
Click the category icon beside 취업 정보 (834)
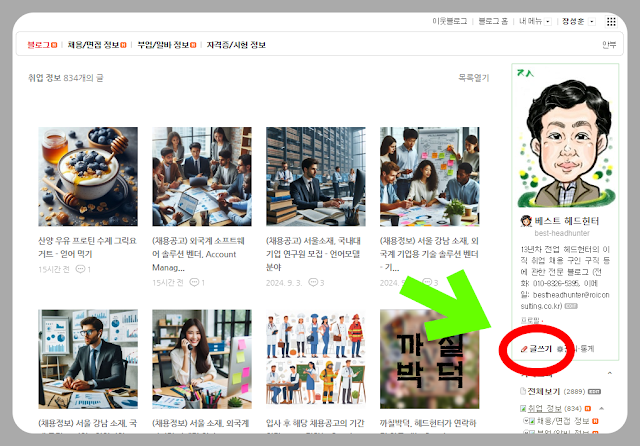(523, 408)
